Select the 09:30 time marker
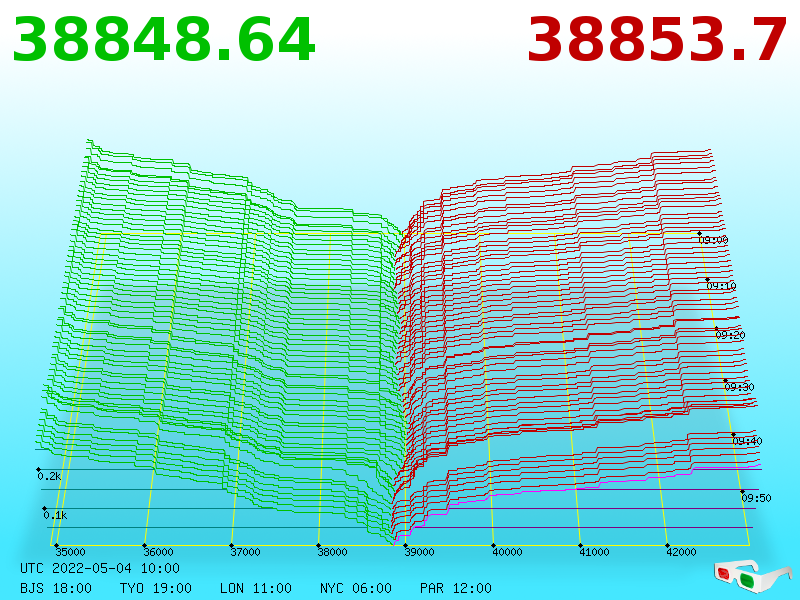Viewport: 800px width, 600px height. coord(739,387)
